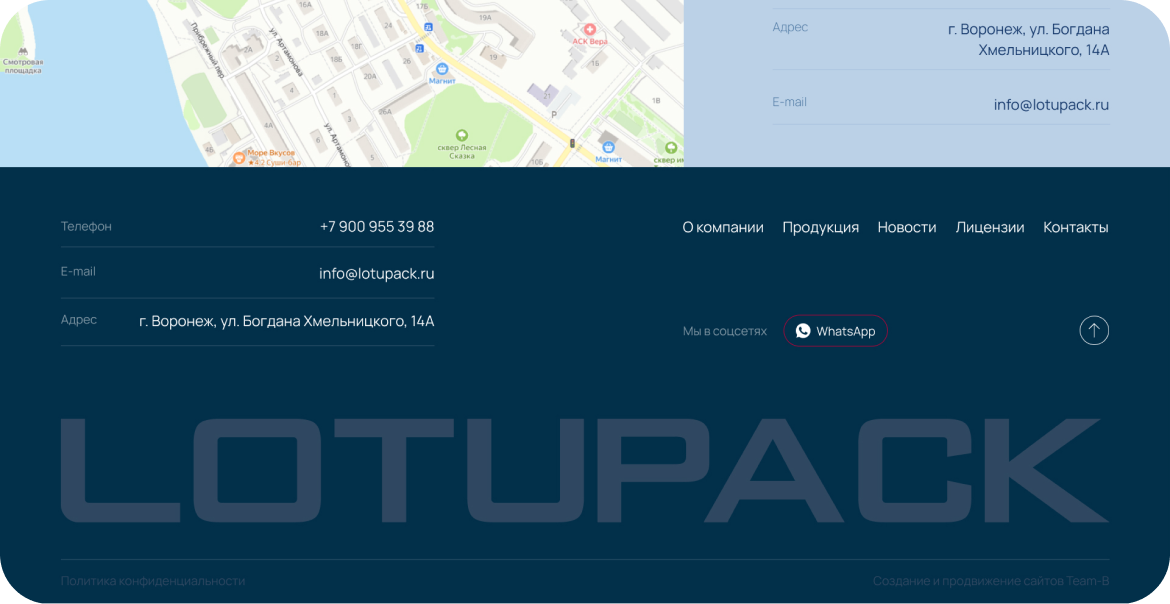The width and height of the screenshot is (1170, 604).
Task: Click Создание и продвижение сайтов Team-B link
Action: (x=990, y=581)
